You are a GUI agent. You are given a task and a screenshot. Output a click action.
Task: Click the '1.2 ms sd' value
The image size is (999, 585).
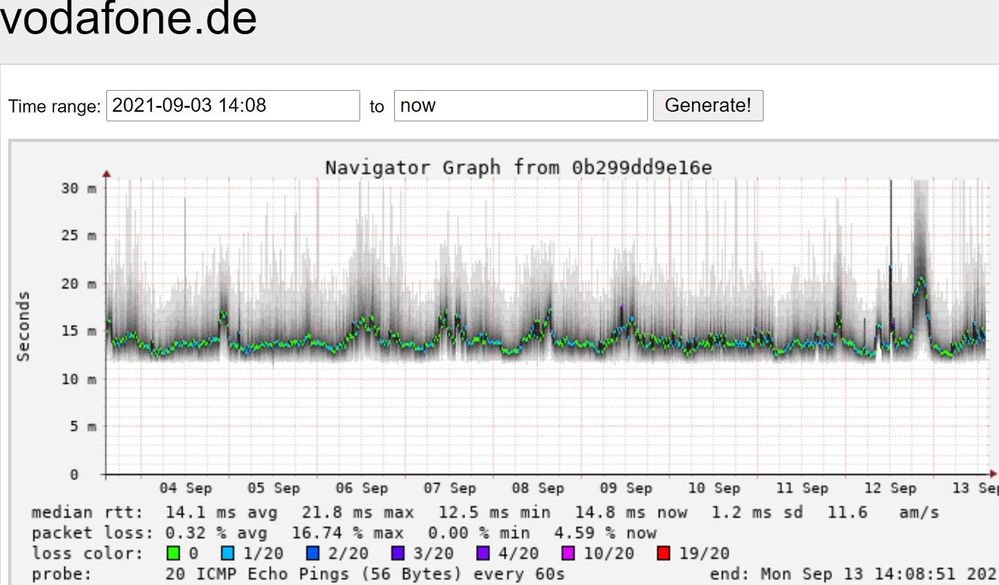pyautogui.click(x=758, y=512)
